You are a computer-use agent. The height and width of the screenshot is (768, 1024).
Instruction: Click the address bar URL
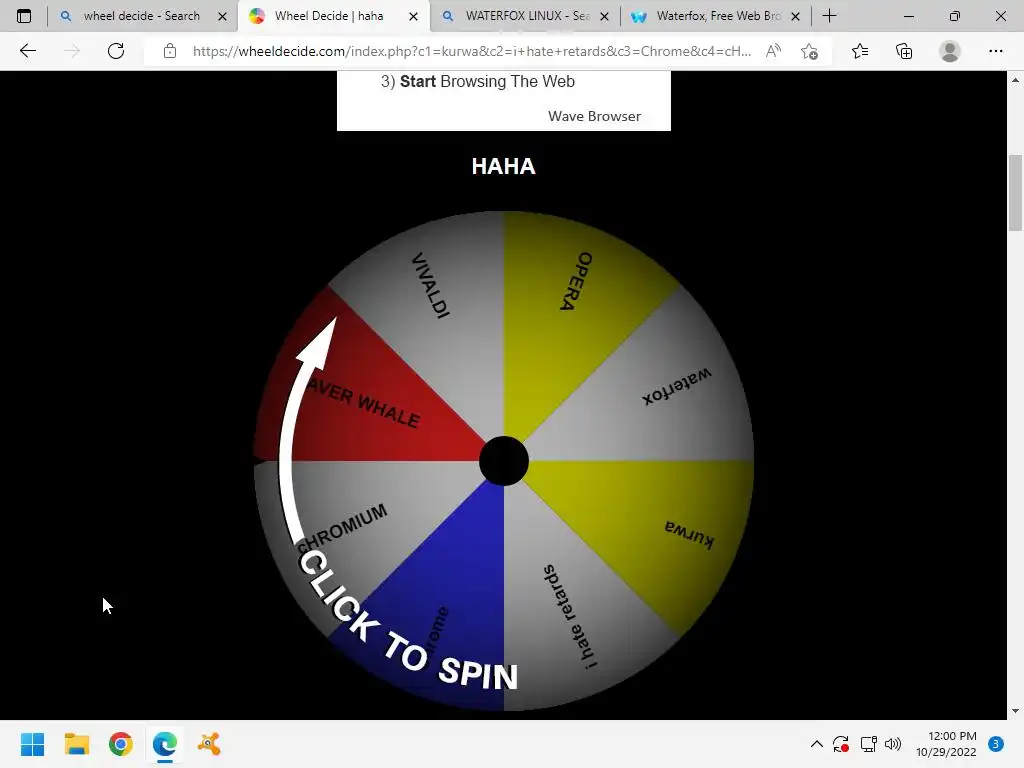(x=472, y=51)
